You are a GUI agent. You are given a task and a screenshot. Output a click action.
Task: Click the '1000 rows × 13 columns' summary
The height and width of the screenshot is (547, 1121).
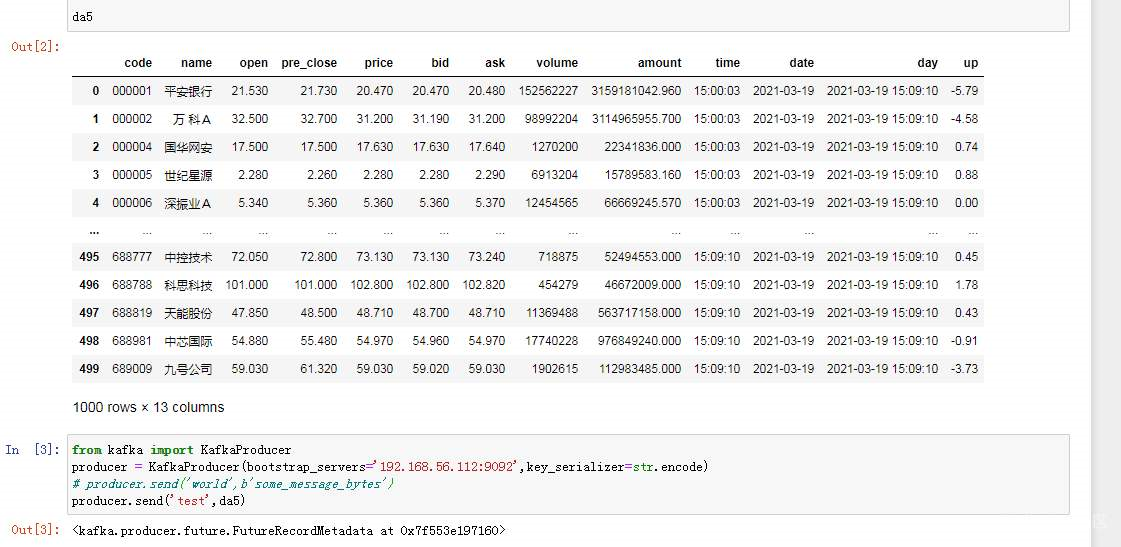[x=148, y=407]
